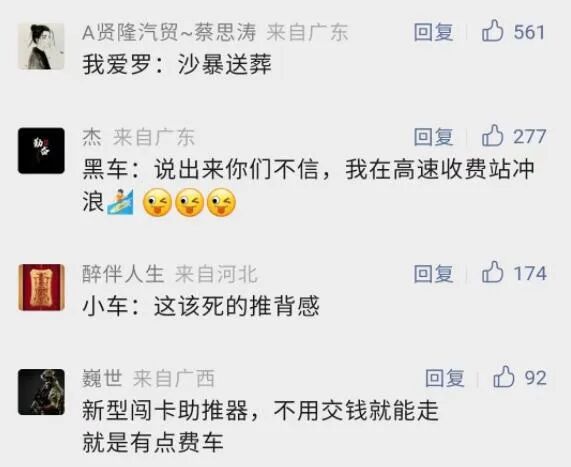Open username 杰 profile
Viewport: 571px width, 467px height.
(92, 137)
